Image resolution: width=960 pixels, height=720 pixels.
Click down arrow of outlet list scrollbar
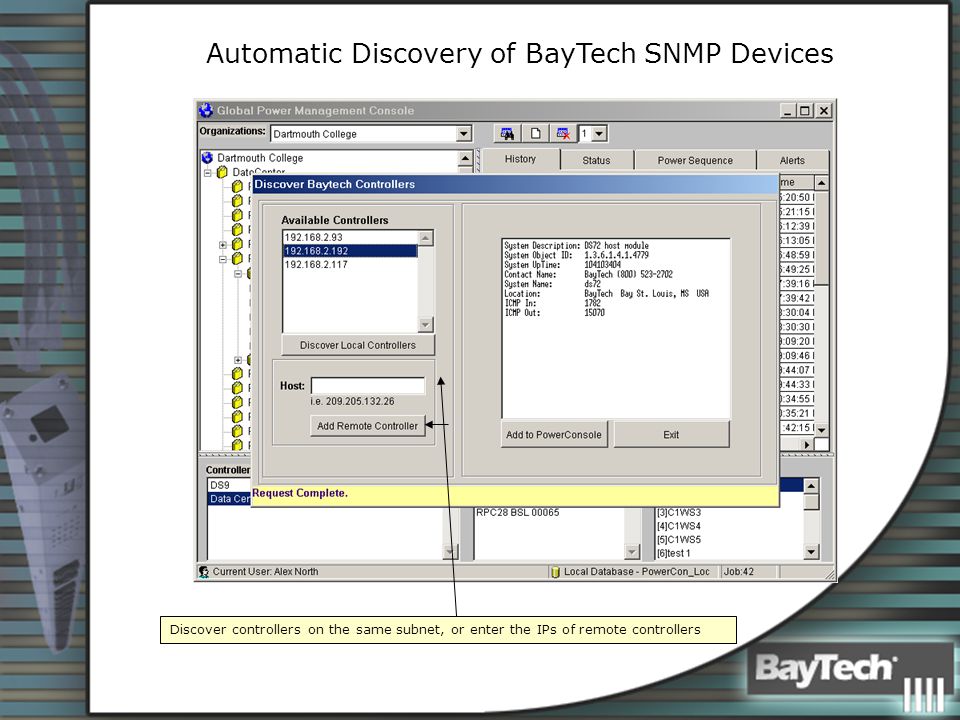(x=811, y=552)
